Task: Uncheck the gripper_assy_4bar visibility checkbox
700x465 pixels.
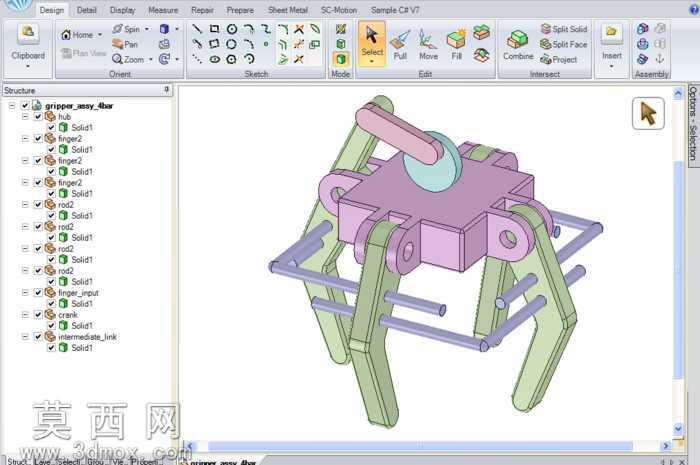Action: pyautogui.click(x=25, y=106)
